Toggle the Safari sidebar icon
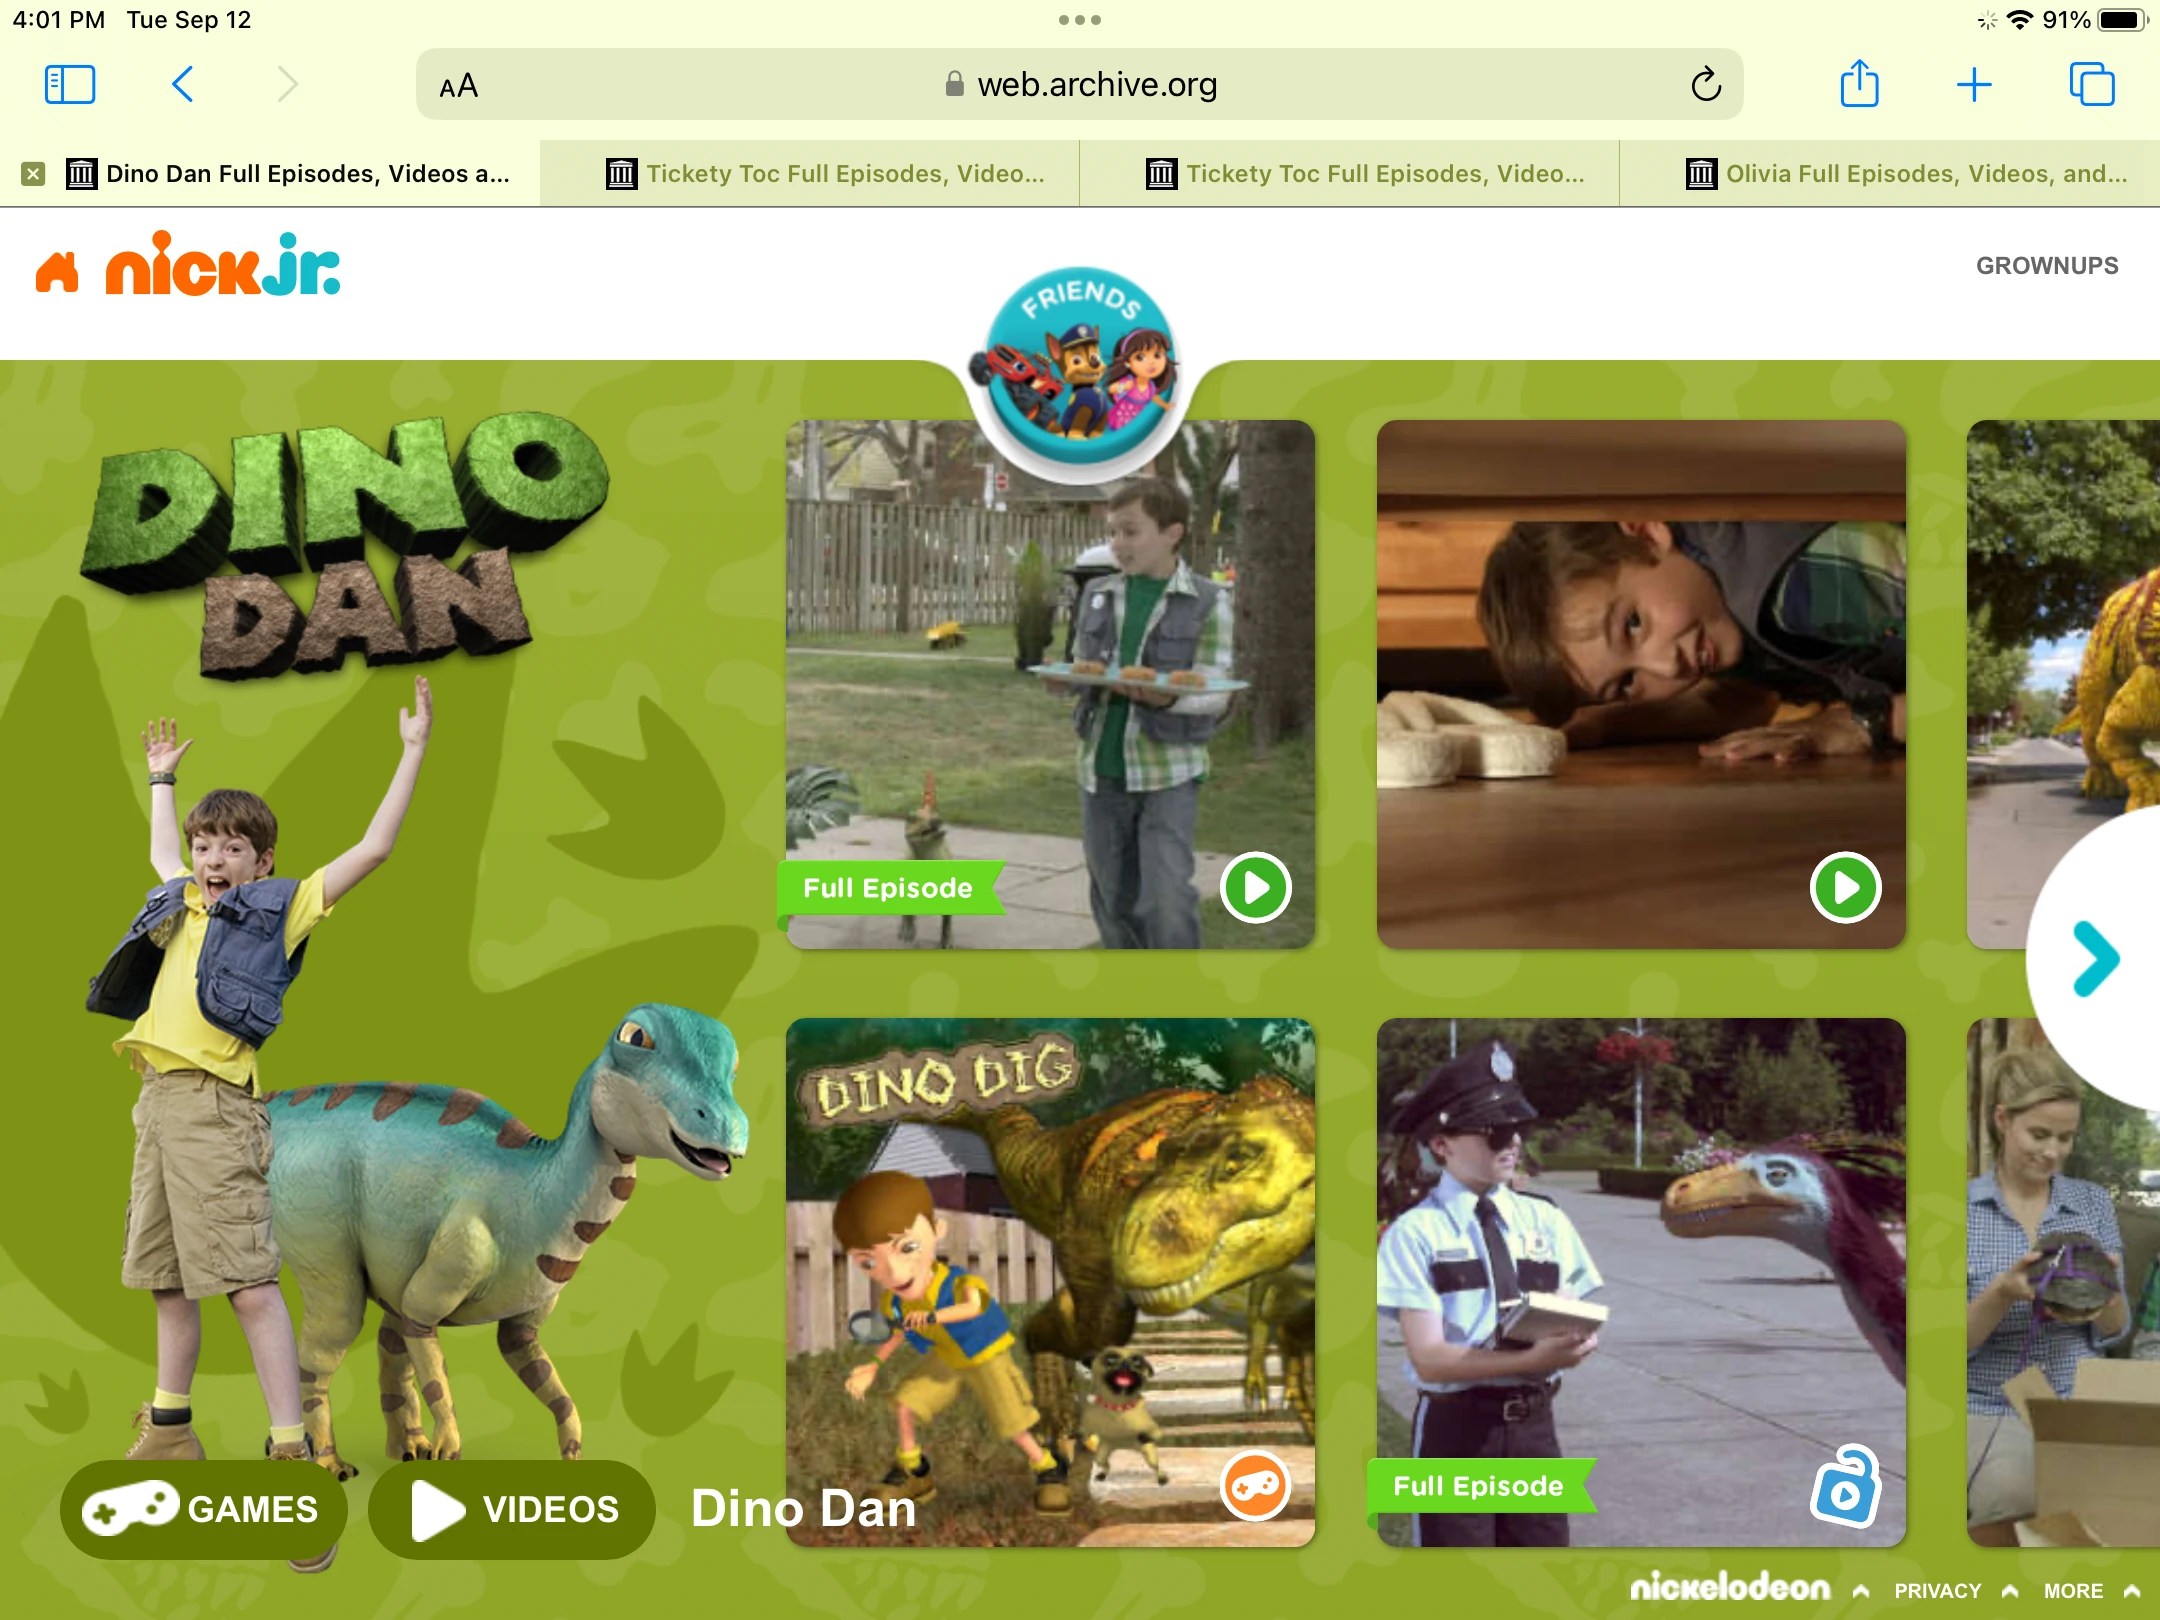 (x=70, y=85)
